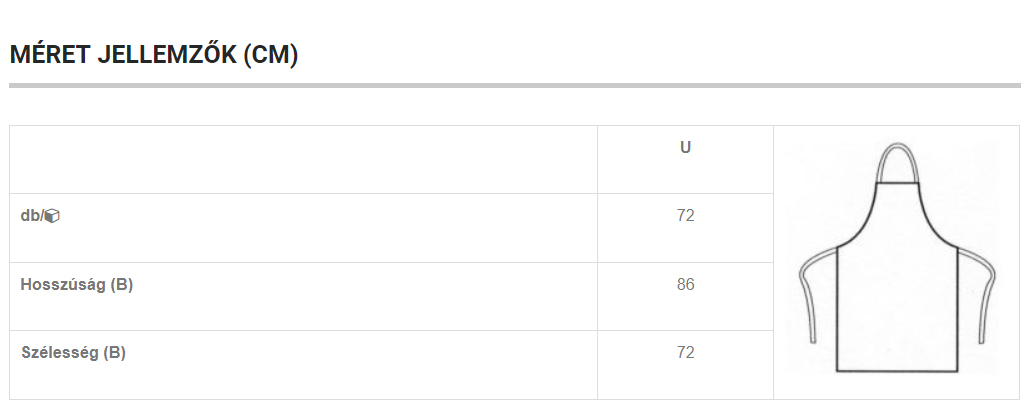Viewport: 1025px width, 420px height.
Task: Click the apron's lower skirt section
Action: 898,309
